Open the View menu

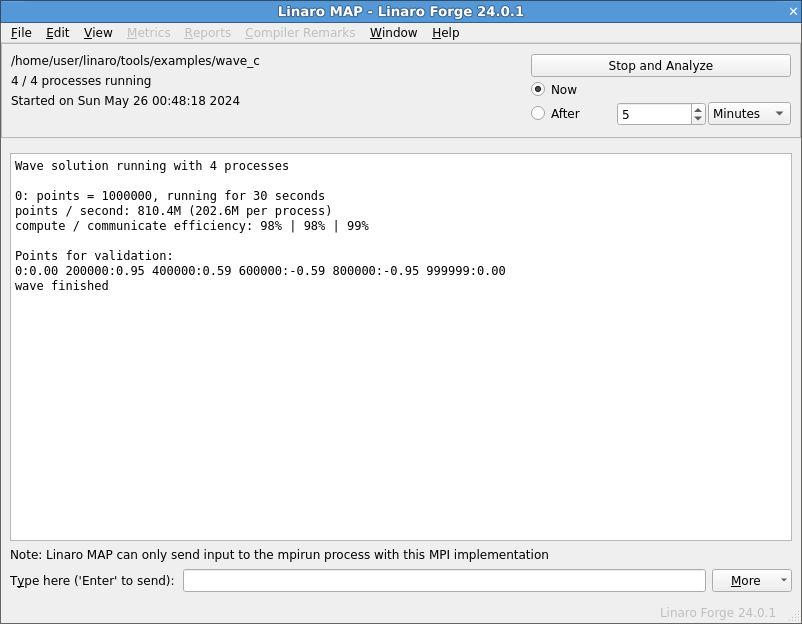point(98,33)
